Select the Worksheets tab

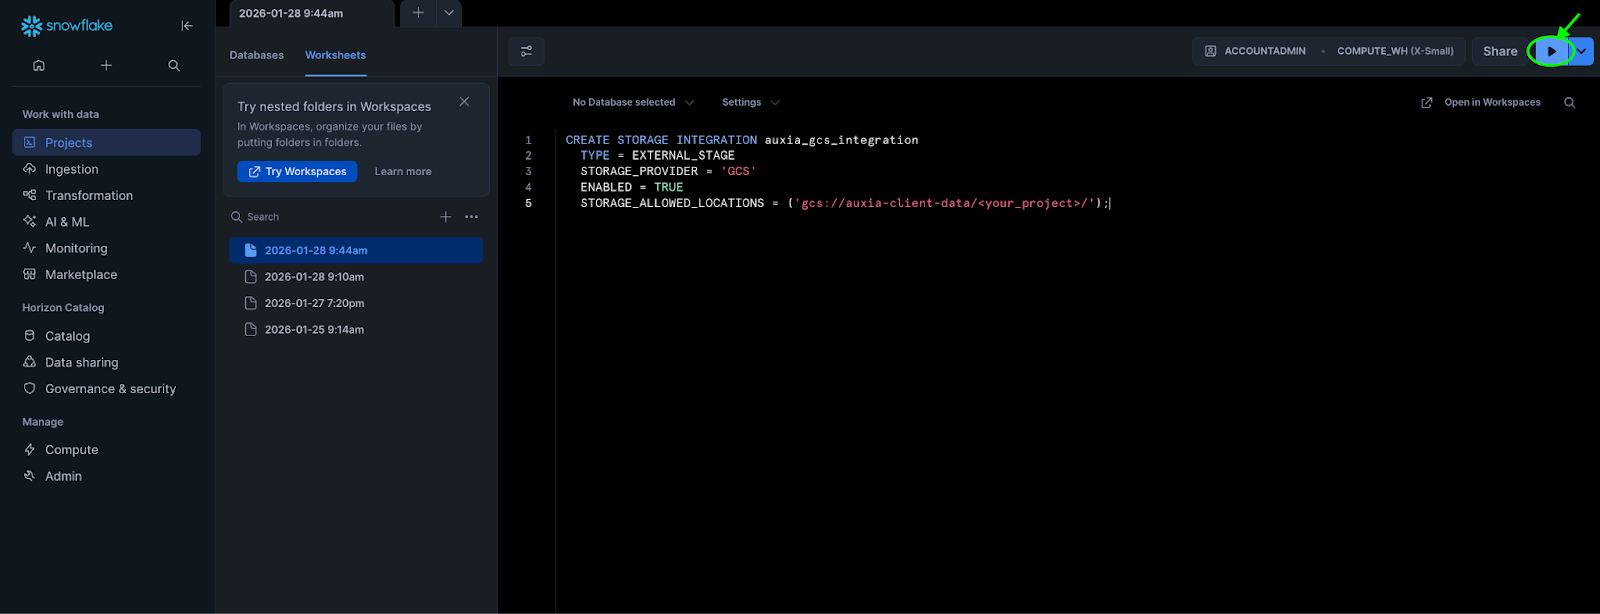tap(335, 55)
